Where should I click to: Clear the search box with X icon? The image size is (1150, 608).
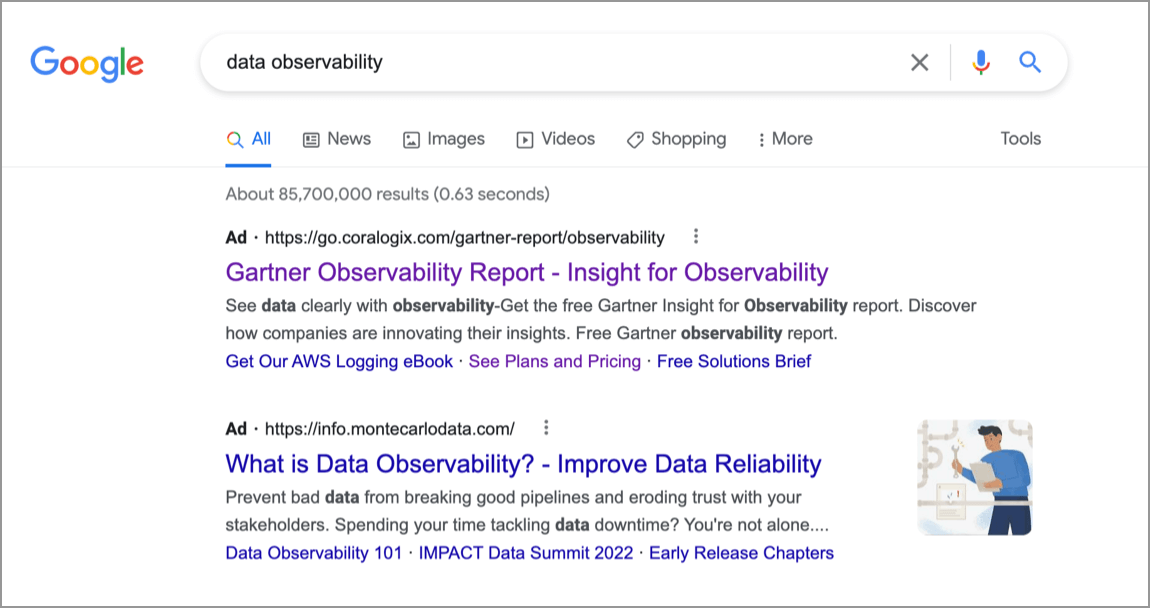(x=919, y=62)
